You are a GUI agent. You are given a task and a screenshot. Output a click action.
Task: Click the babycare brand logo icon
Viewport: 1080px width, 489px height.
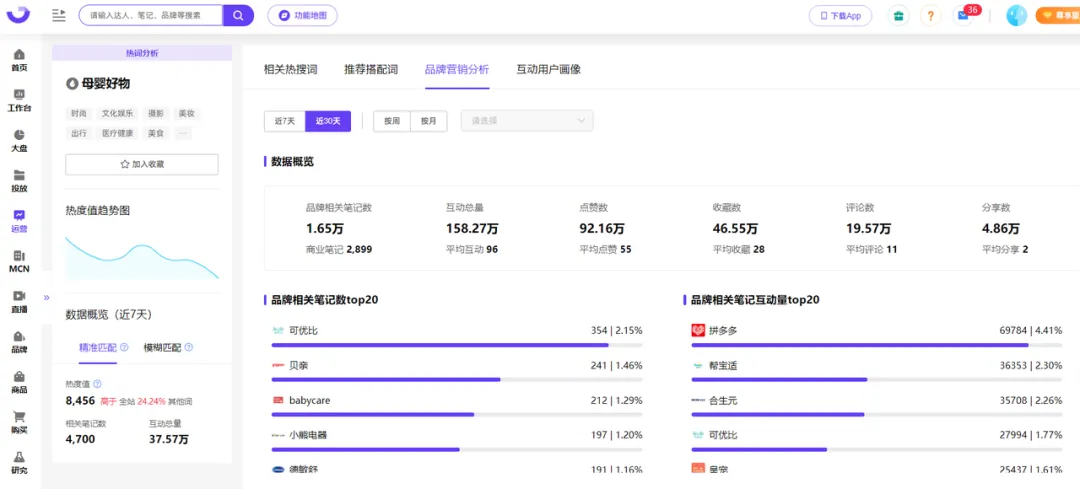(x=278, y=400)
